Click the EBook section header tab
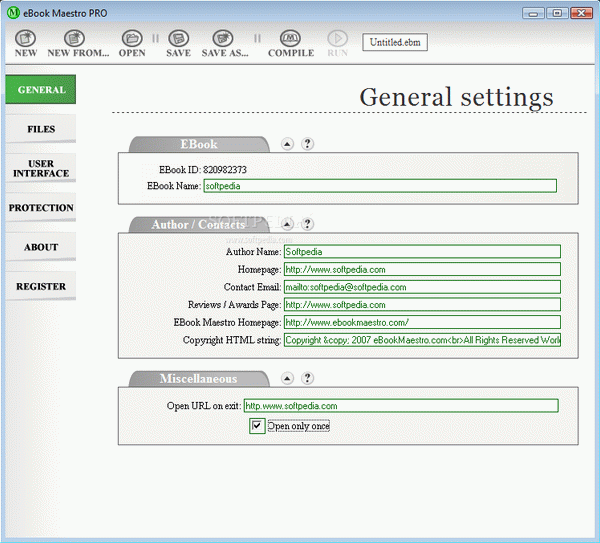The height and width of the screenshot is (543, 600). pos(199,144)
